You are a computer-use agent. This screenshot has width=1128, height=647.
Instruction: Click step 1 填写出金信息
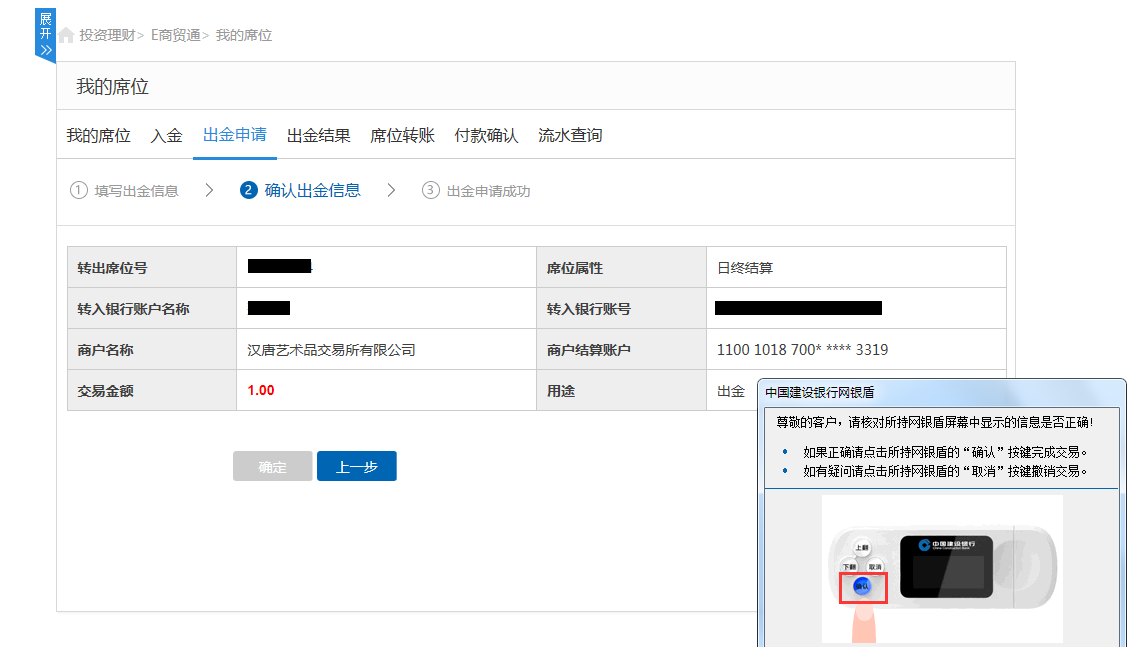pos(124,191)
